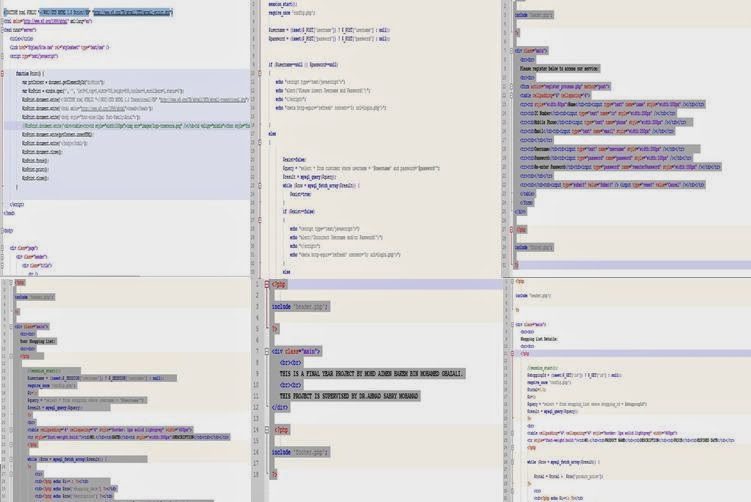
Task: Collapse the table cellpadding block in registration form code
Action: pos(511,95)
